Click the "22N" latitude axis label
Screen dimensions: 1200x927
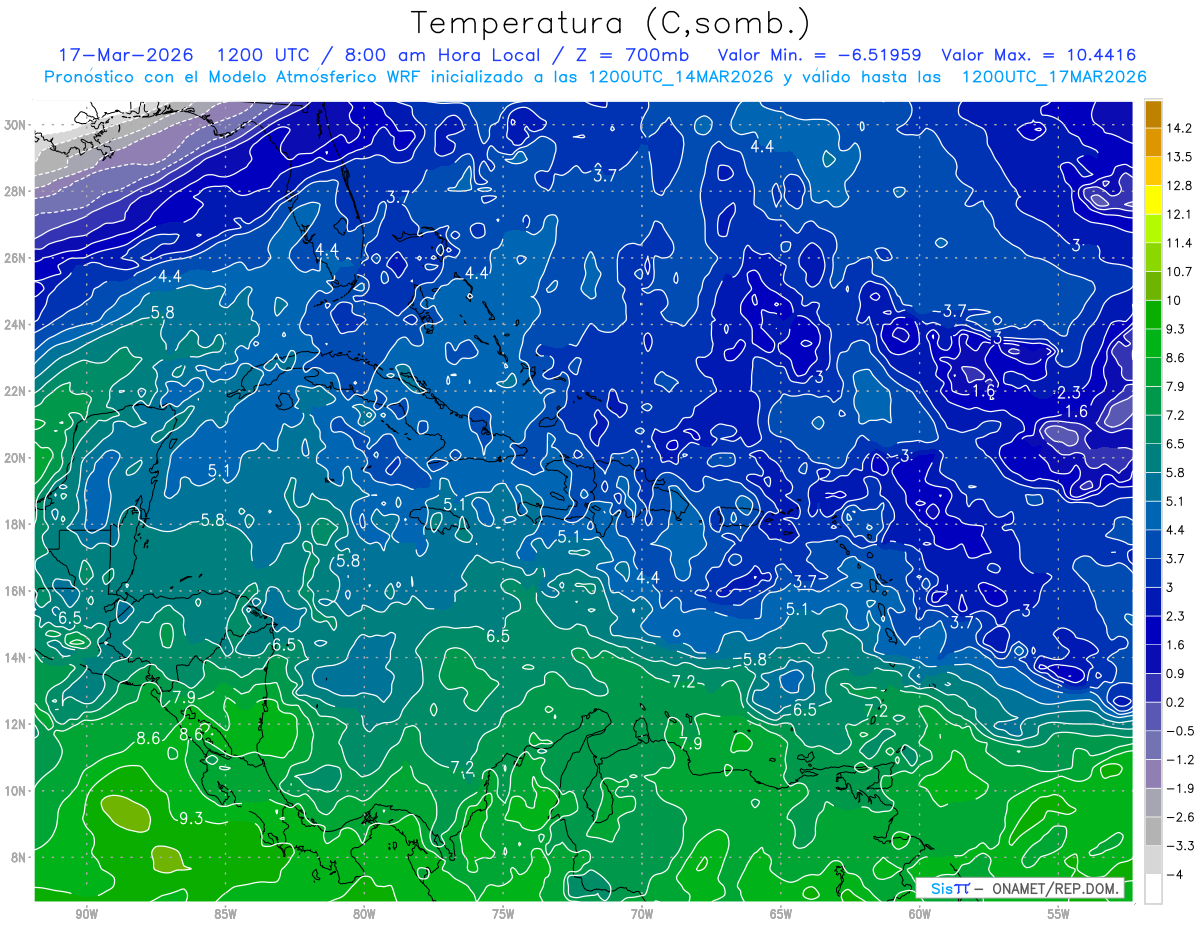tap(17, 391)
